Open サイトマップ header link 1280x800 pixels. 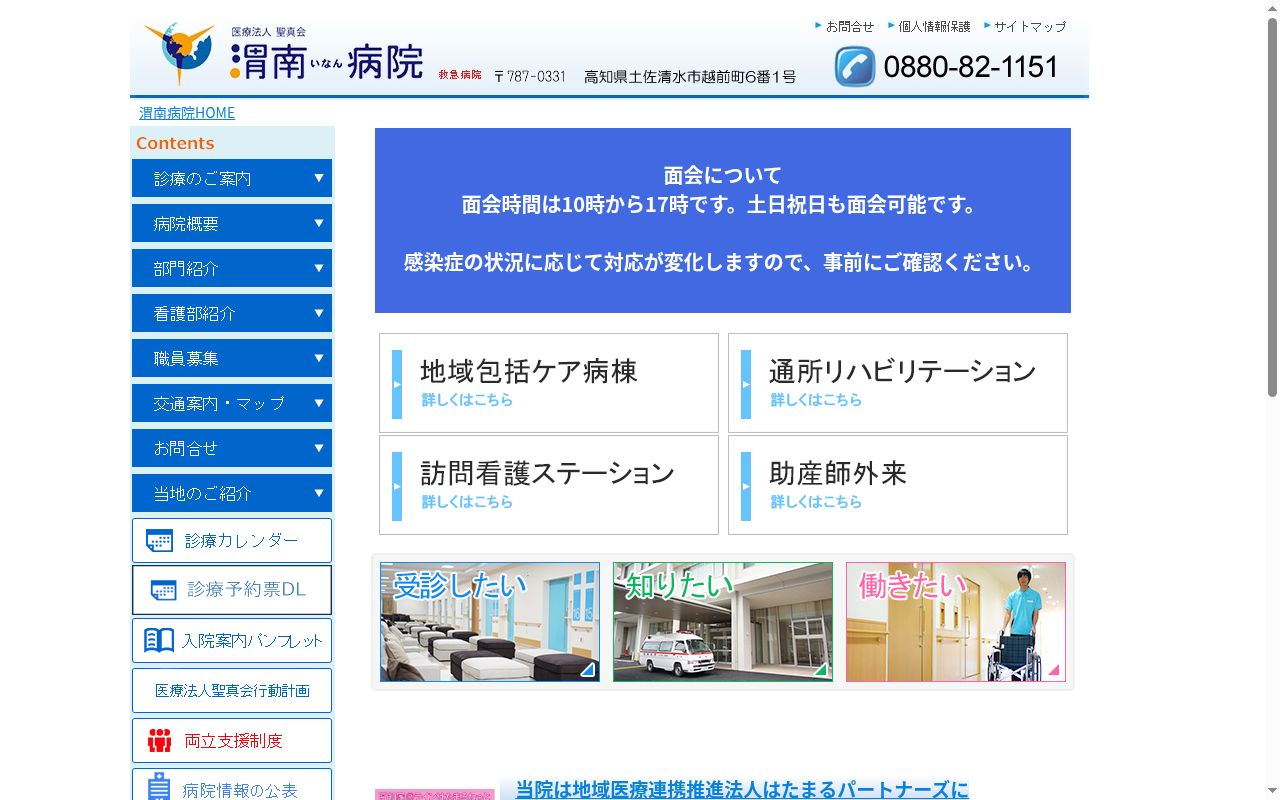(1030, 26)
